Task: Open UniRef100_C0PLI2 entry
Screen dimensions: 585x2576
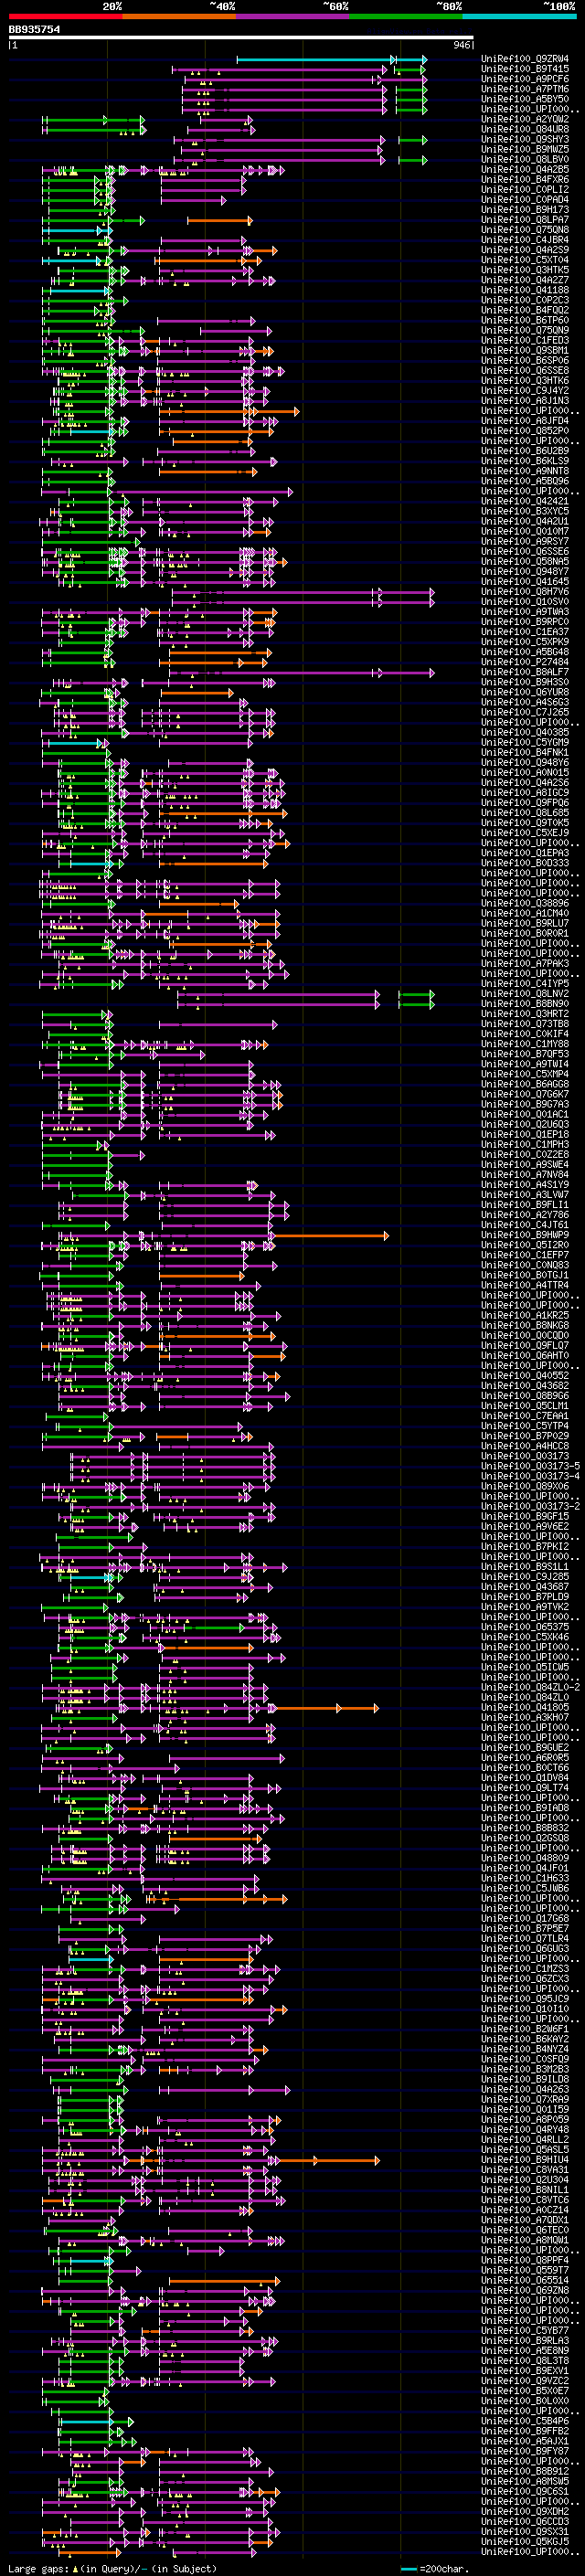Action: (525, 189)
